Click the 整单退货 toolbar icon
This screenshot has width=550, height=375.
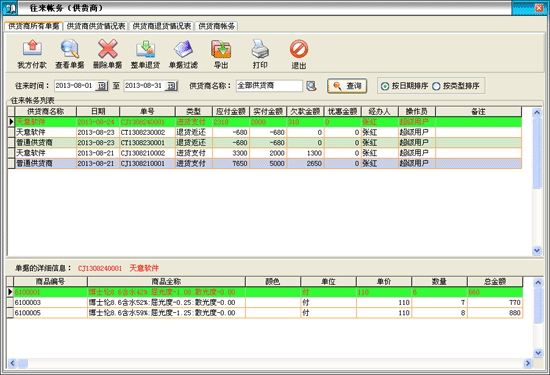click(x=146, y=49)
